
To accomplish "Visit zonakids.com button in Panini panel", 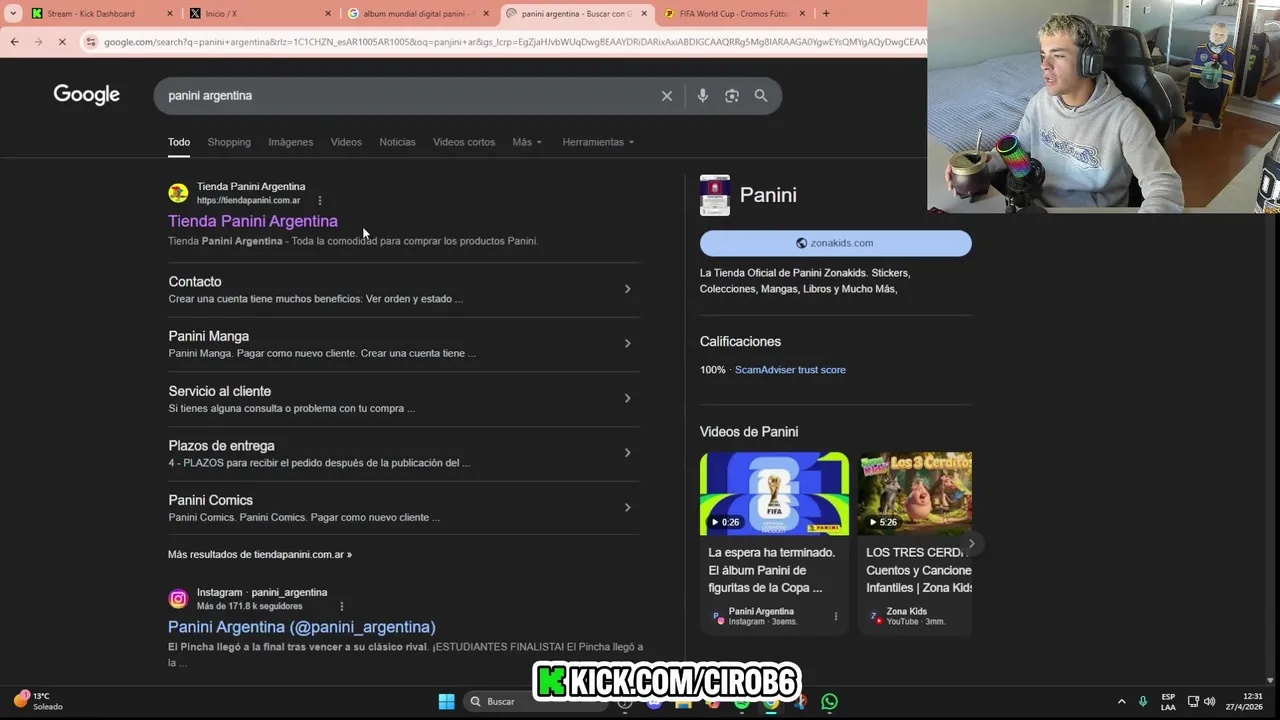I will (x=835, y=243).
